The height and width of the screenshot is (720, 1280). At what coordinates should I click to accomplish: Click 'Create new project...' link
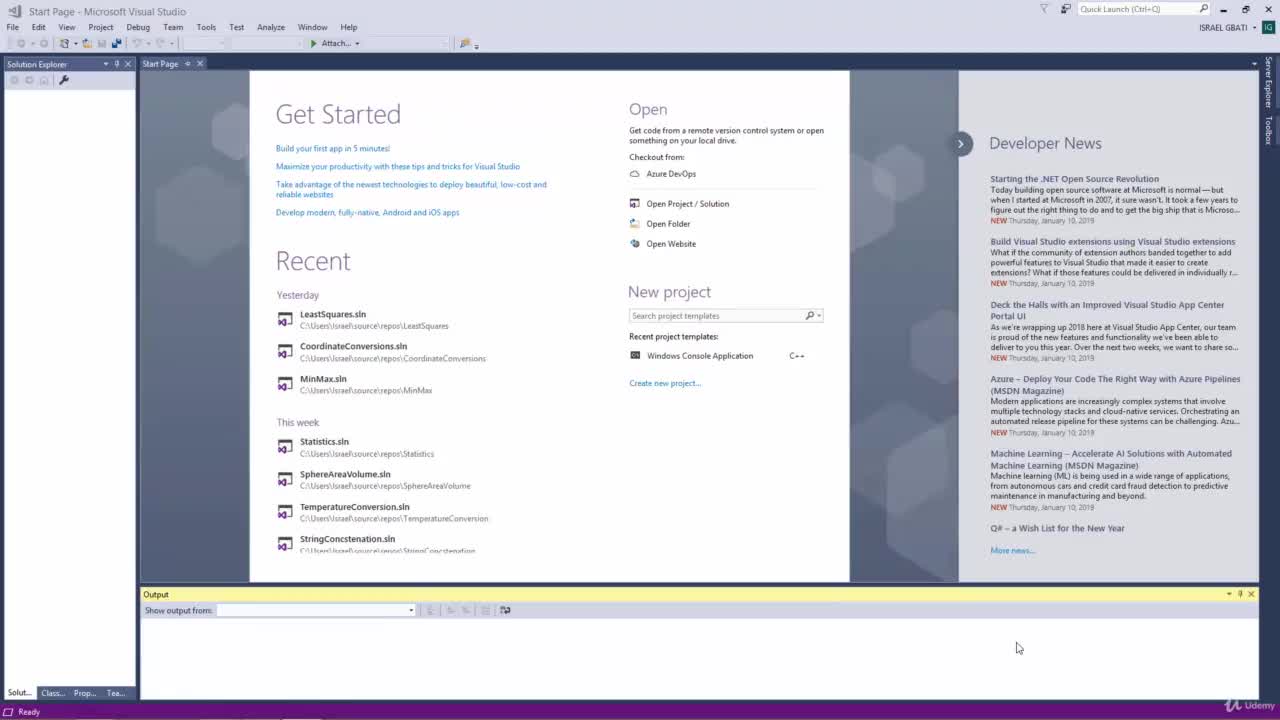point(665,383)
